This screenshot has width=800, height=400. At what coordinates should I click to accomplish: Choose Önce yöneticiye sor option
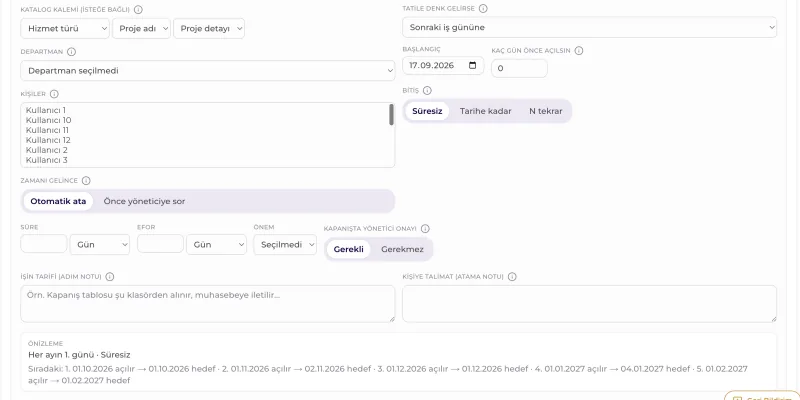[144, 201]
